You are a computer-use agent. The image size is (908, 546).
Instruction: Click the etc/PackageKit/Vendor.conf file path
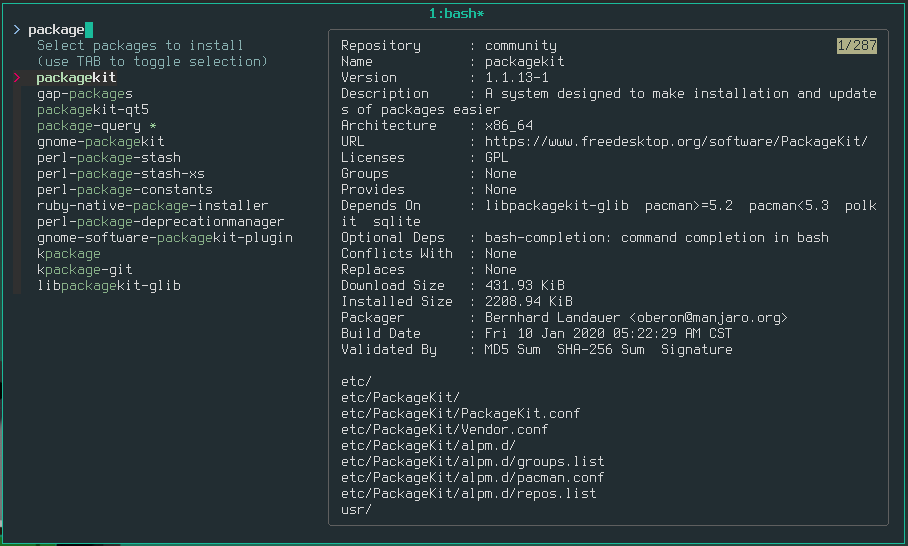tap(444, 430)
